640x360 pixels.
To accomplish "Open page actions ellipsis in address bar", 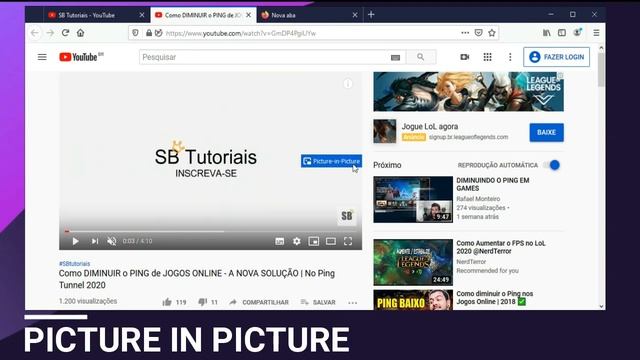I will (465, 33).
